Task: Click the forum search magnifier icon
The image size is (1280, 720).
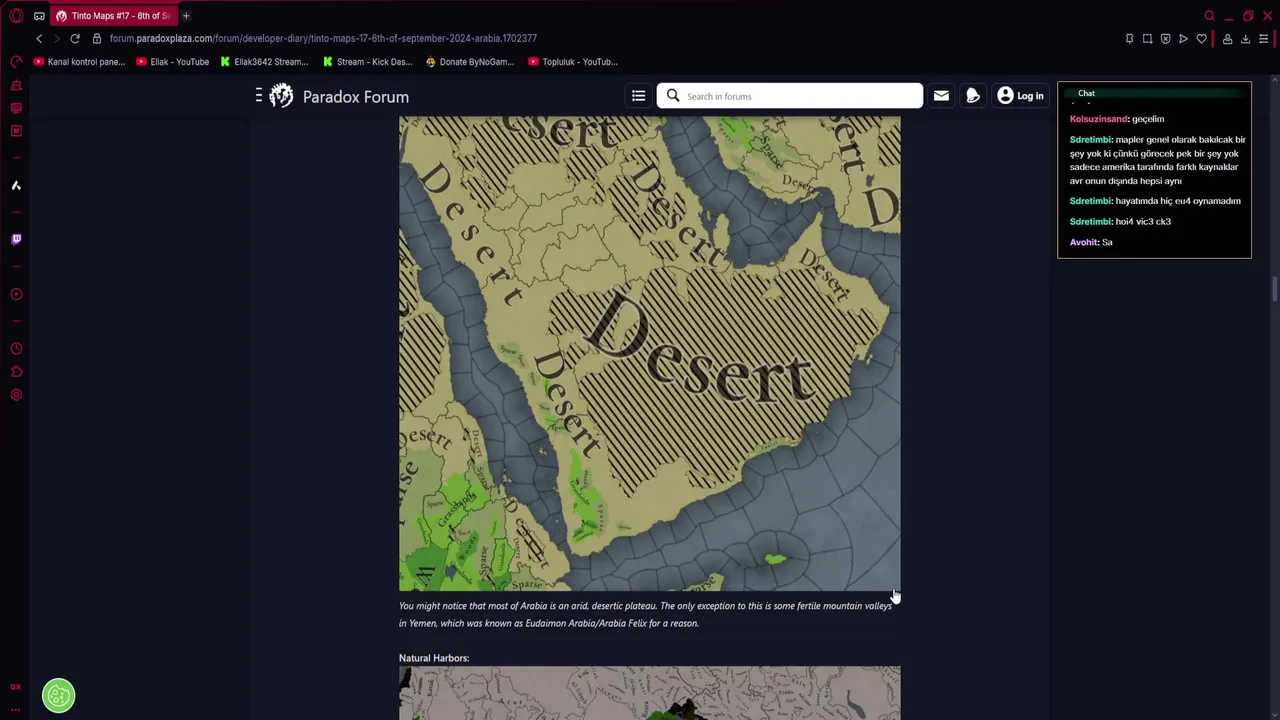Action: 673,96
